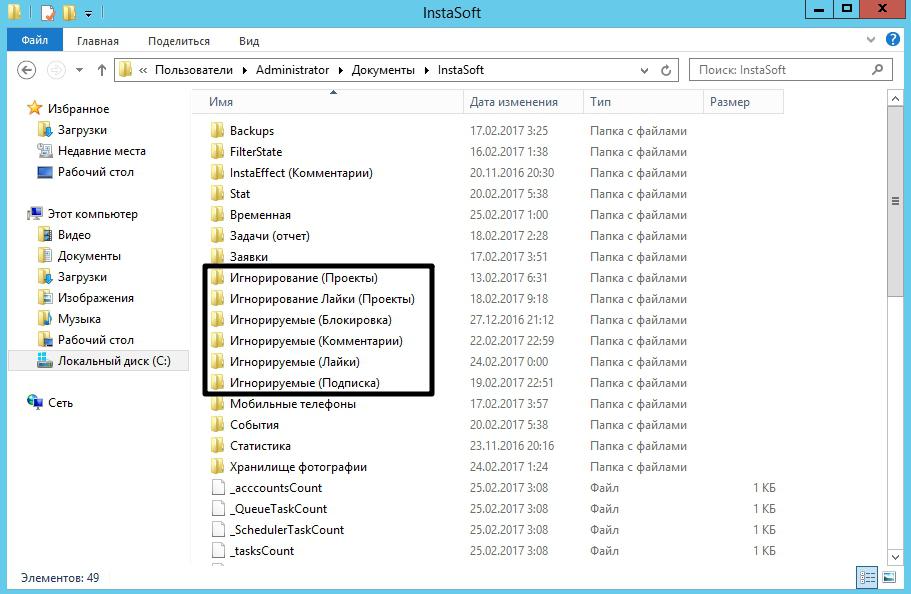Click Пользователи in the address path
Viewport: 911px width, 594px height.
(x=193, y=70)
